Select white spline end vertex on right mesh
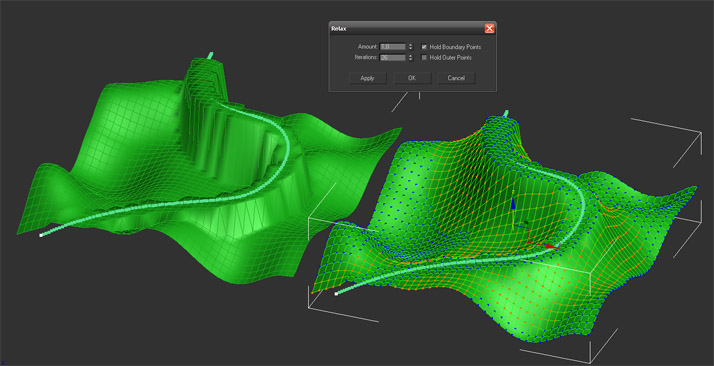The height and width of the screenshot is (366, 714). point(336,294)
